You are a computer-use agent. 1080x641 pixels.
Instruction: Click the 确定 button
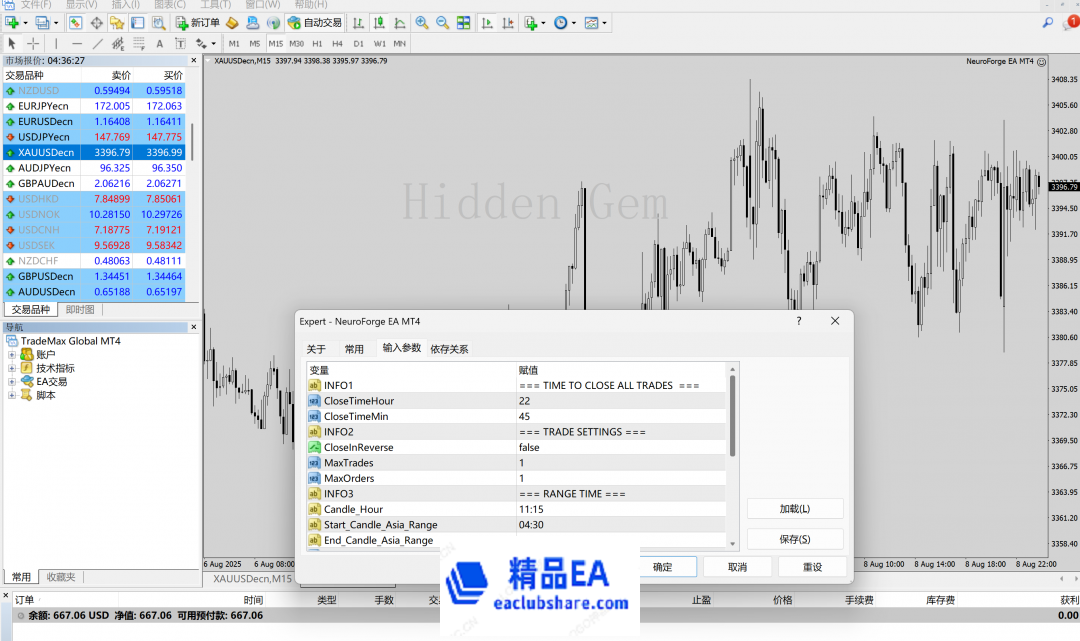(662, 567)
